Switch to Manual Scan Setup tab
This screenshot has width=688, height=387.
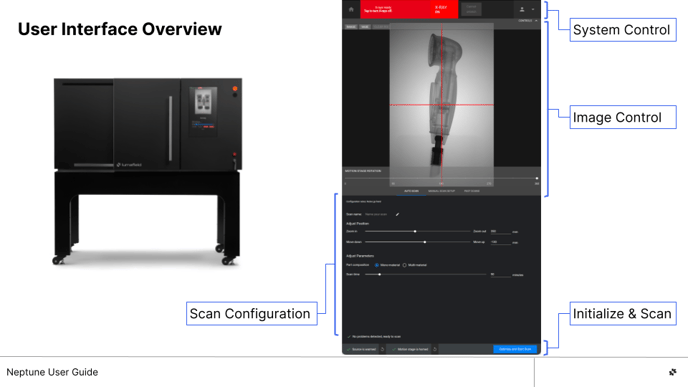coord(441,191)
